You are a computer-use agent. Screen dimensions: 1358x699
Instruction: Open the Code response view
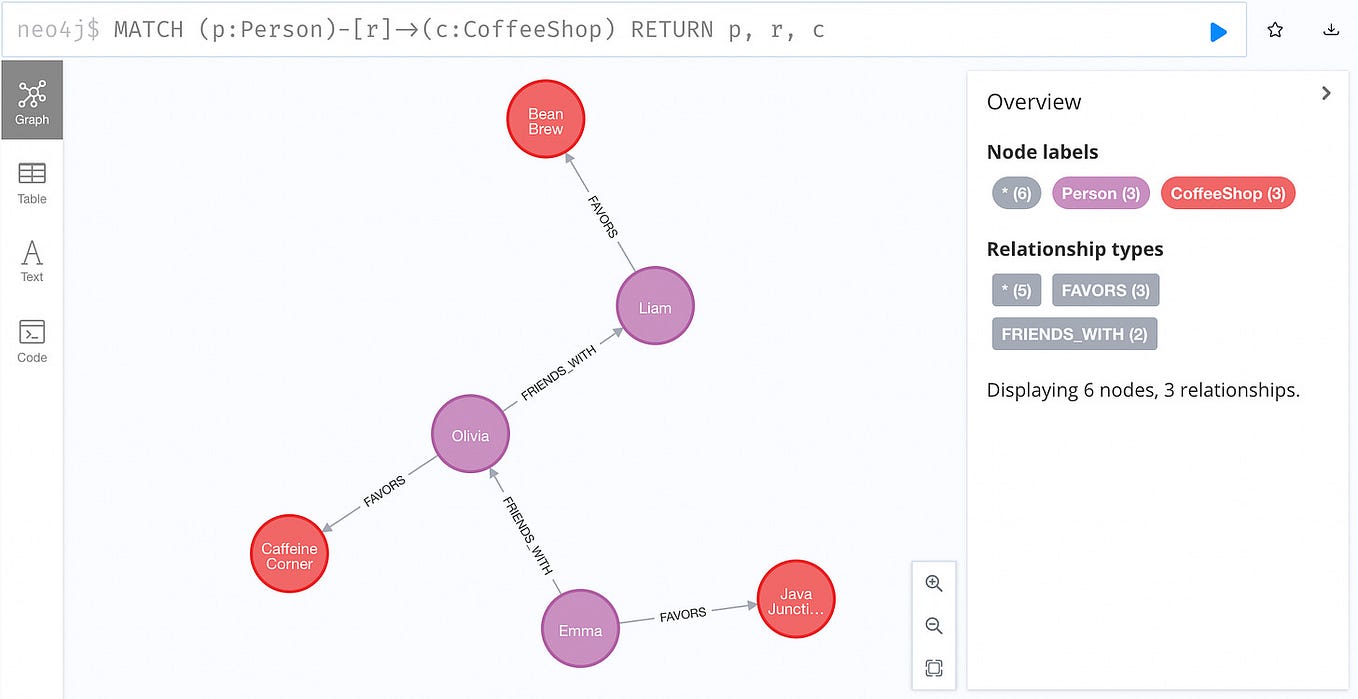tap(31, 340)
